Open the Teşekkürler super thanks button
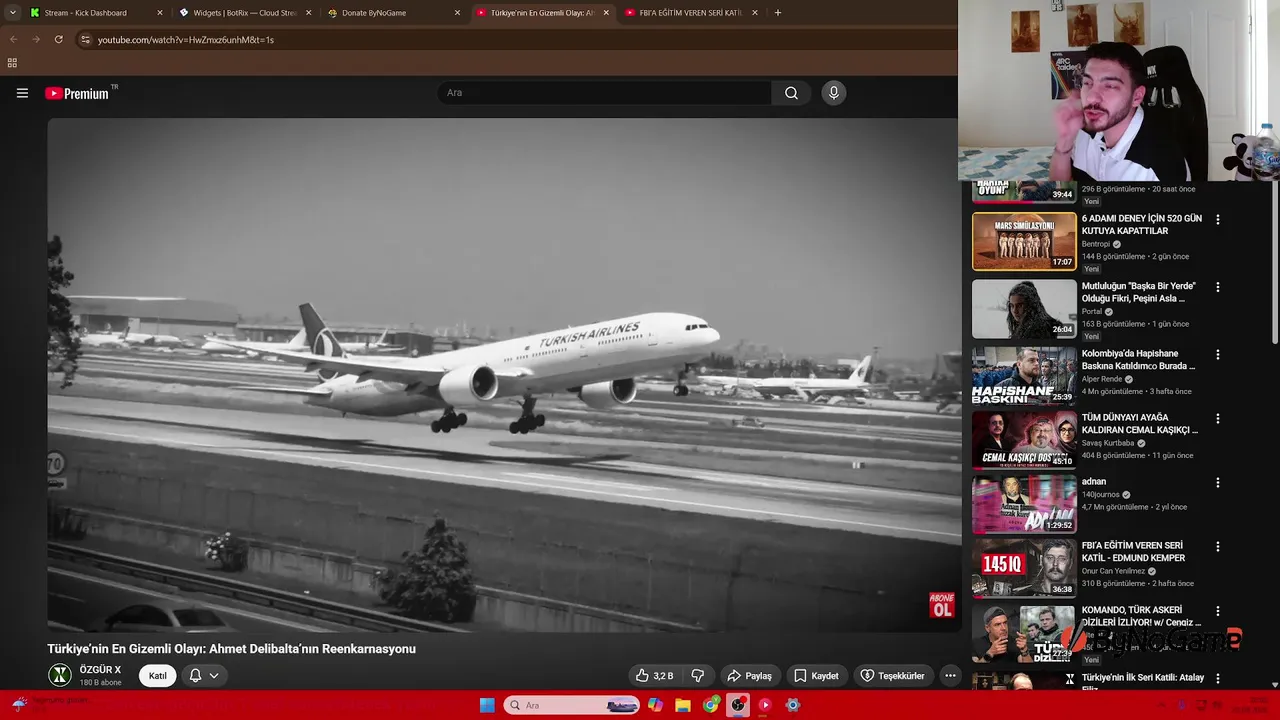The height and width of the screenshot is (720, 1280). click(893, 676)
